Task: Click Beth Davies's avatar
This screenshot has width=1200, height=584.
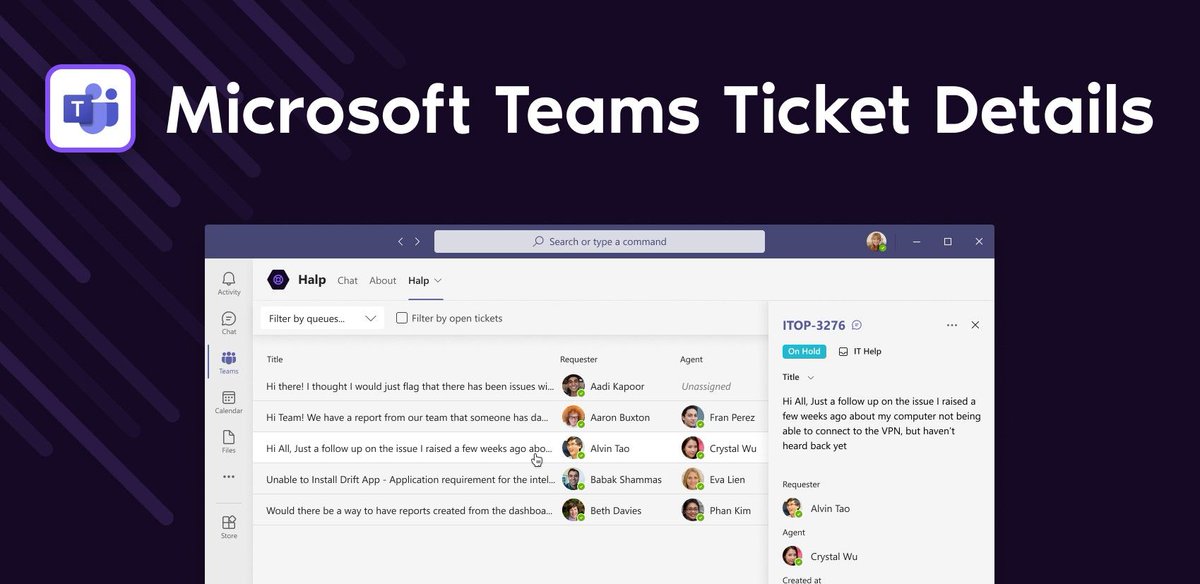Action: pyautogui.click(x=573, y=510)
